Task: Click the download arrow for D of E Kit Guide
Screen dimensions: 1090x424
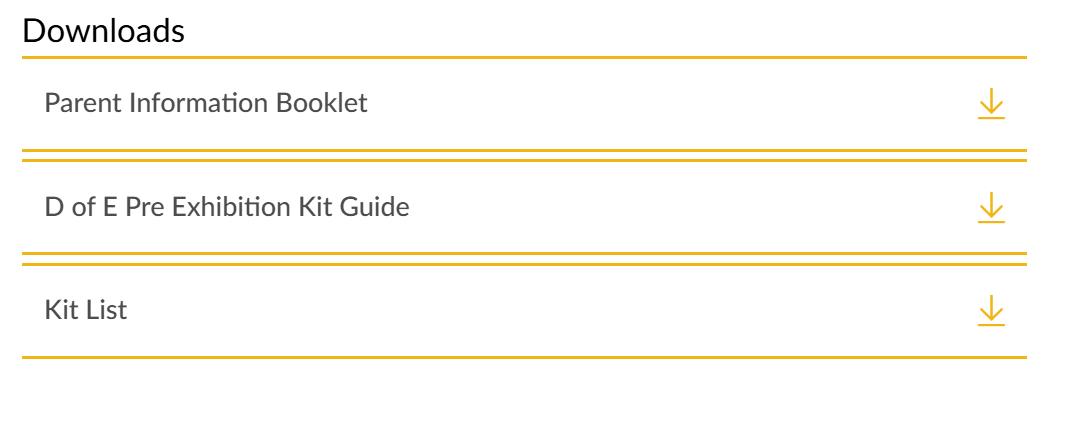Action: coord(990,207)
